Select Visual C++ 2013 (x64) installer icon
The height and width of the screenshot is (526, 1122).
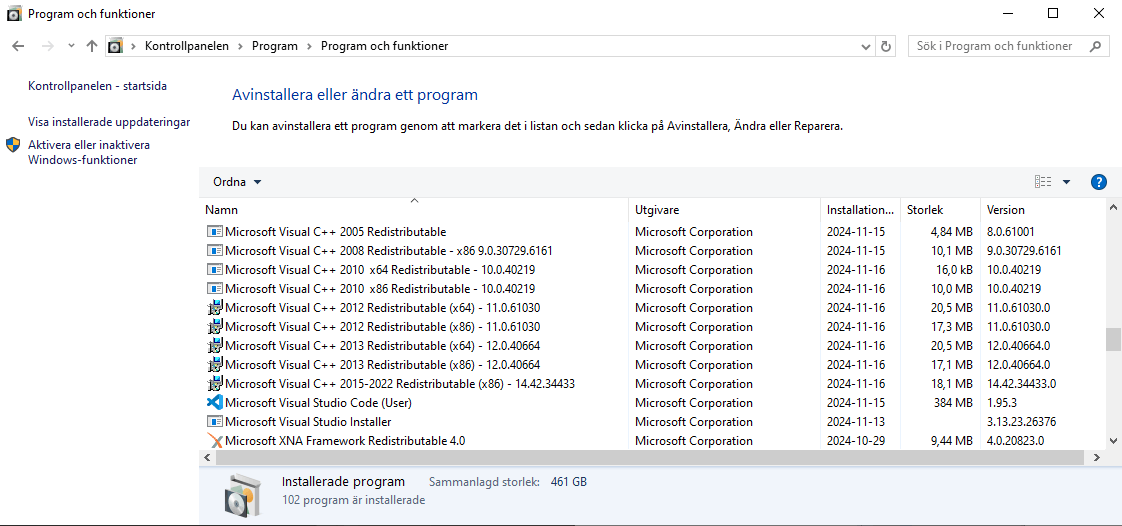[x=215, y=346]
